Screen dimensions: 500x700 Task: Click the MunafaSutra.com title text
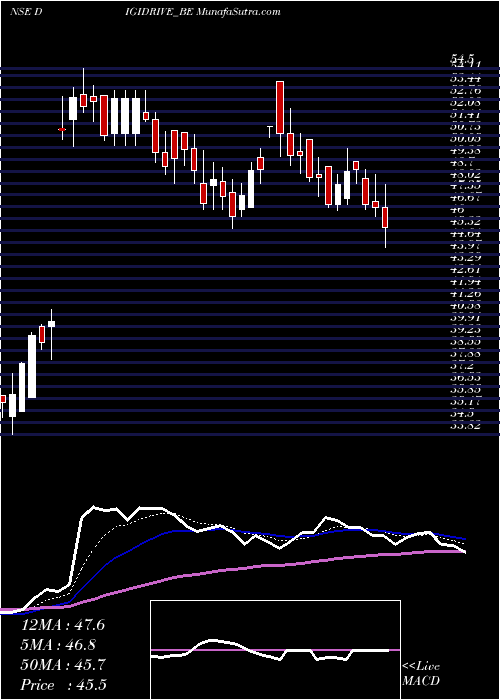point(238,12)
